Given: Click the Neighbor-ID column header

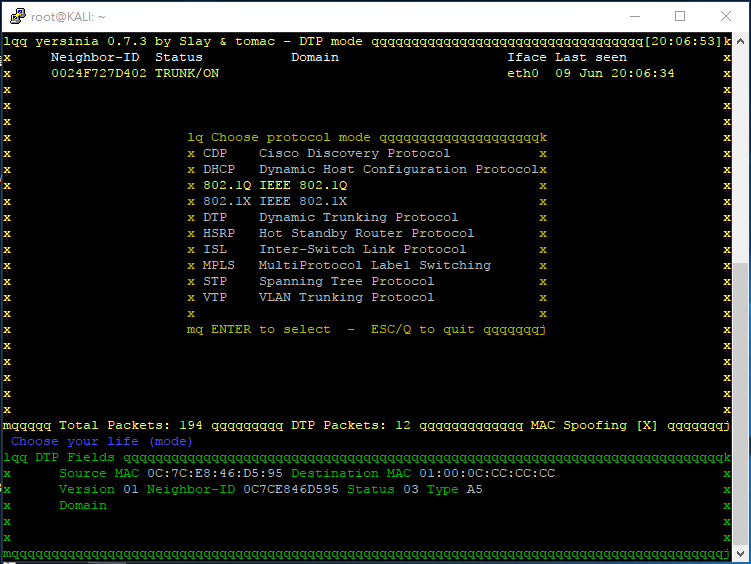Looking at the screenshot, I should (x=95, y=57).
